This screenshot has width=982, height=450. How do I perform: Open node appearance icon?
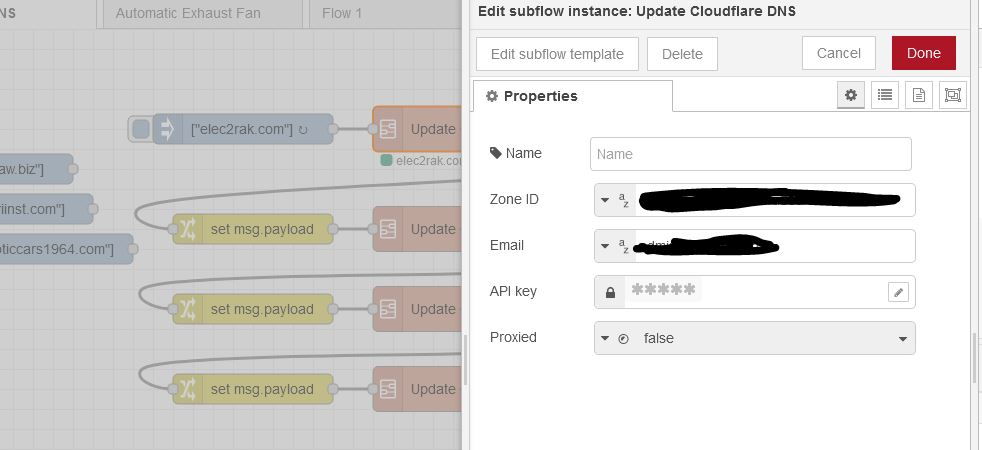tap(953, 95)
